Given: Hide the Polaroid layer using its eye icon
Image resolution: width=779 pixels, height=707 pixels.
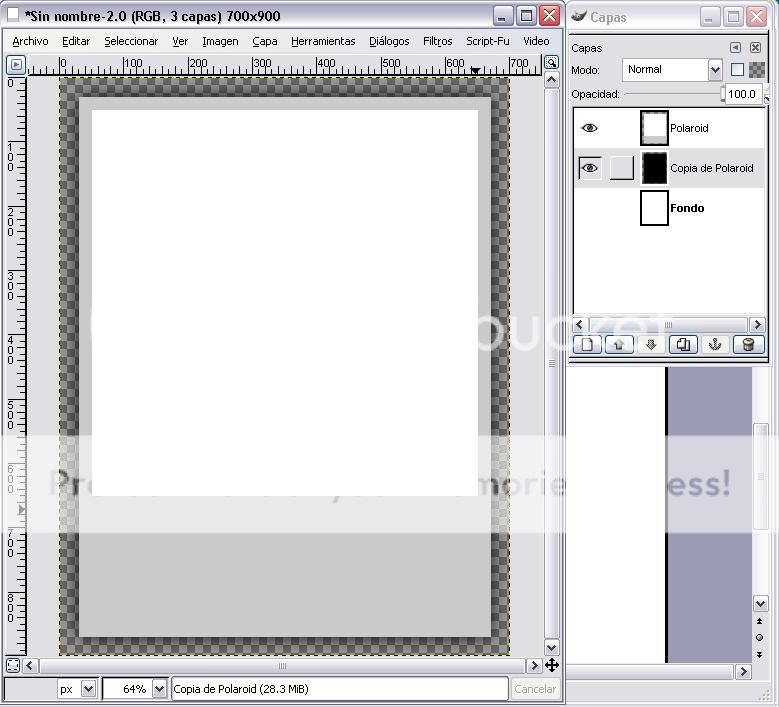Looking at the screenshot, I should tap(590, 128).
